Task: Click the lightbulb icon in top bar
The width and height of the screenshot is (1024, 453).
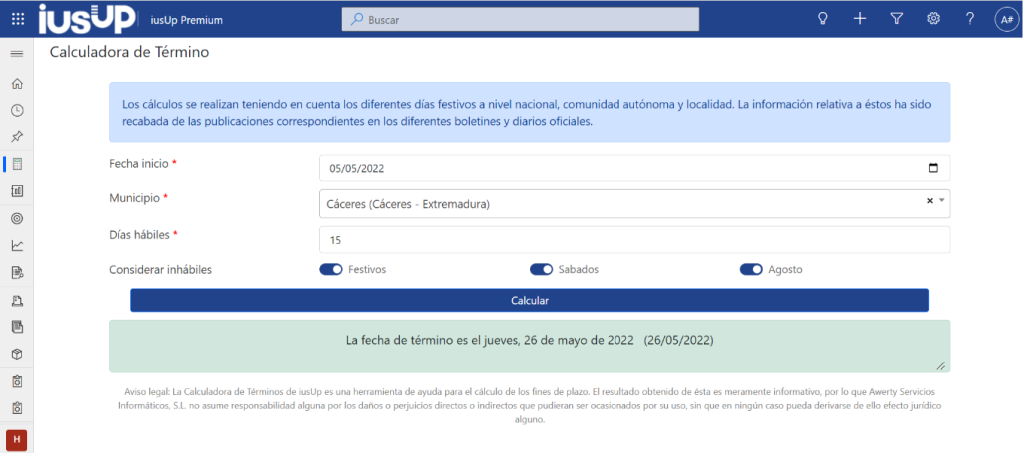Action: pyautogui.click(x=823, y=19)
